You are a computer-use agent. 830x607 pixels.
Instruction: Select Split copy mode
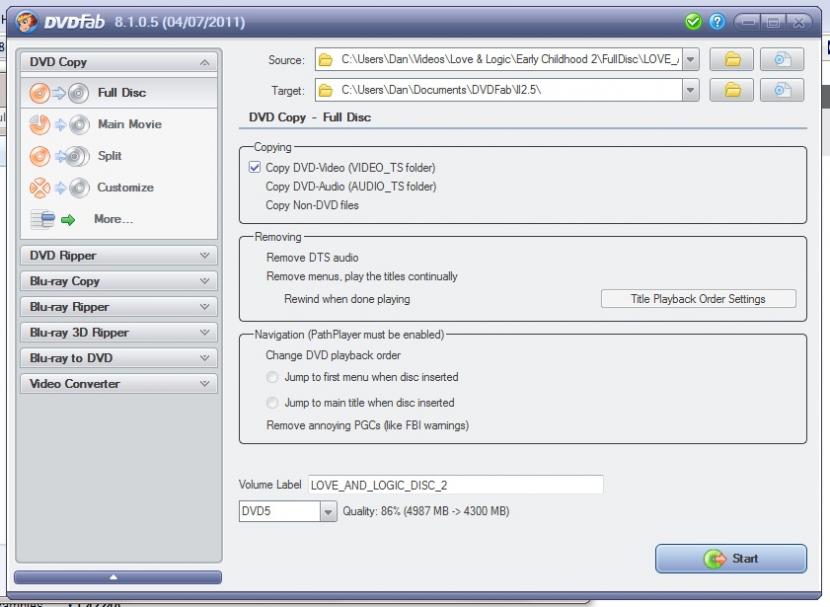(x=119, y=156)
